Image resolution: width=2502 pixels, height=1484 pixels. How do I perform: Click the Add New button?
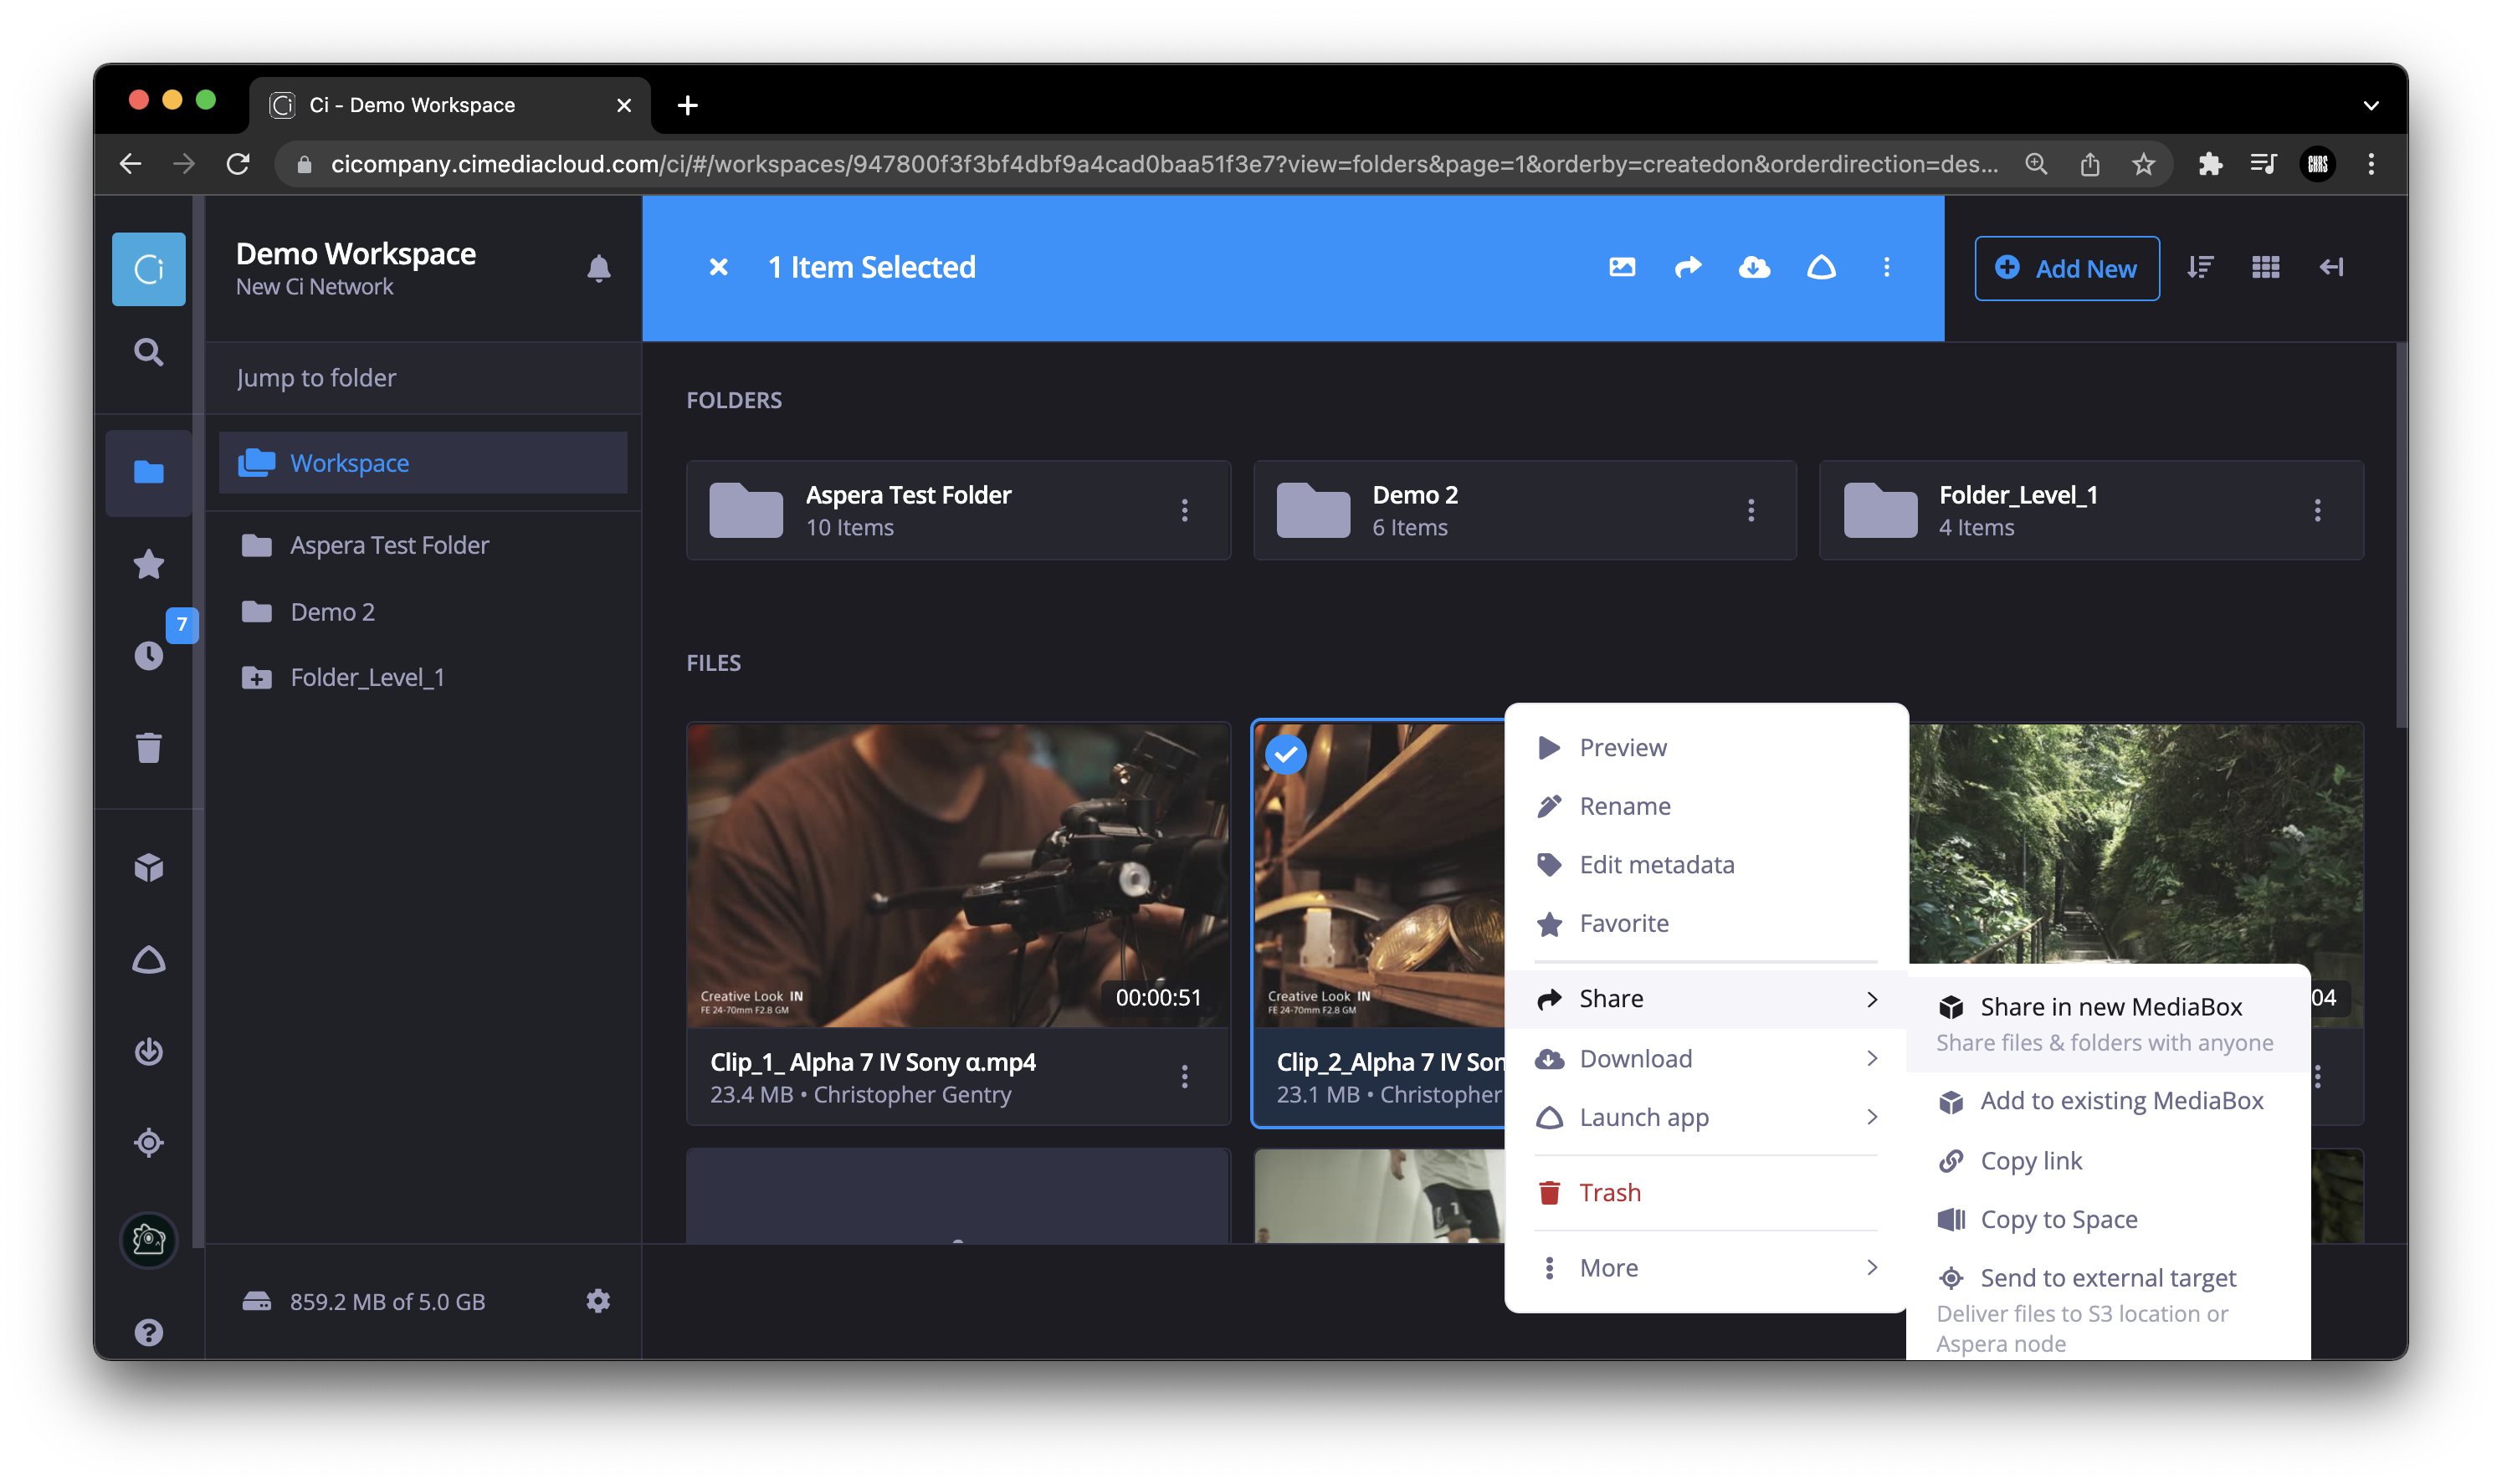(2066, 268)
